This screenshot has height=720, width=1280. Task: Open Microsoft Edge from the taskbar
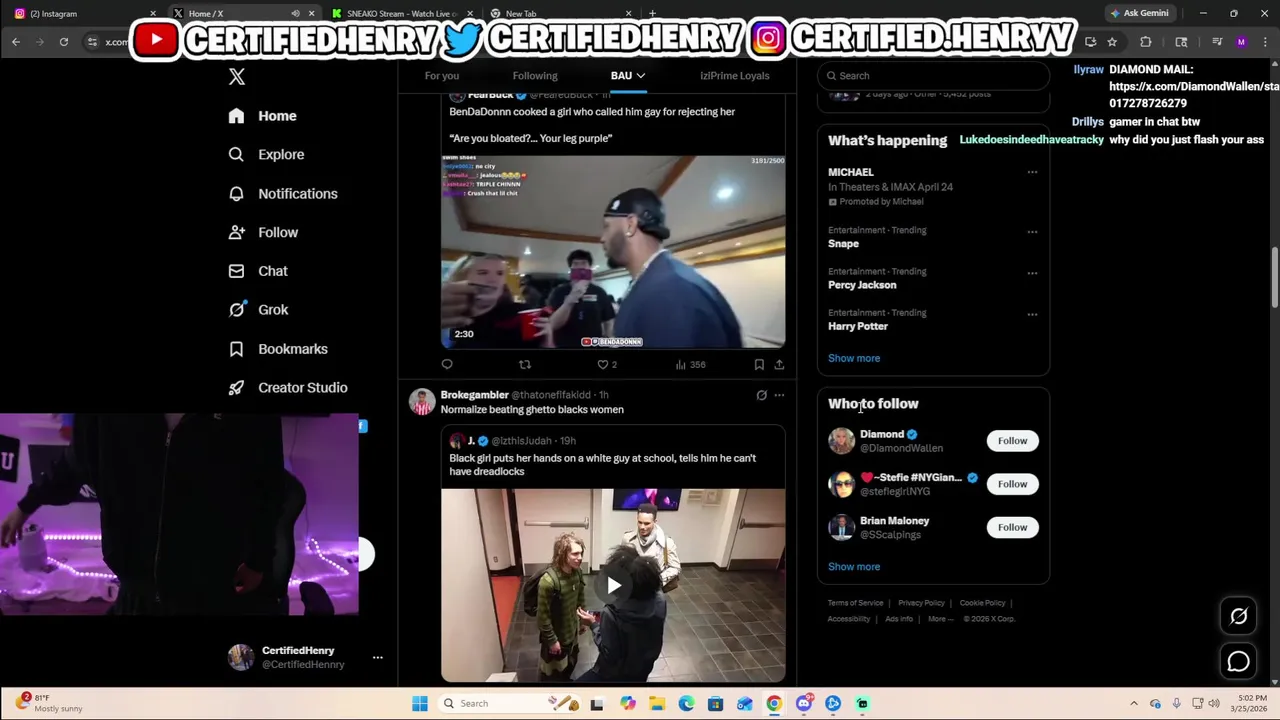tap(686, 704)
